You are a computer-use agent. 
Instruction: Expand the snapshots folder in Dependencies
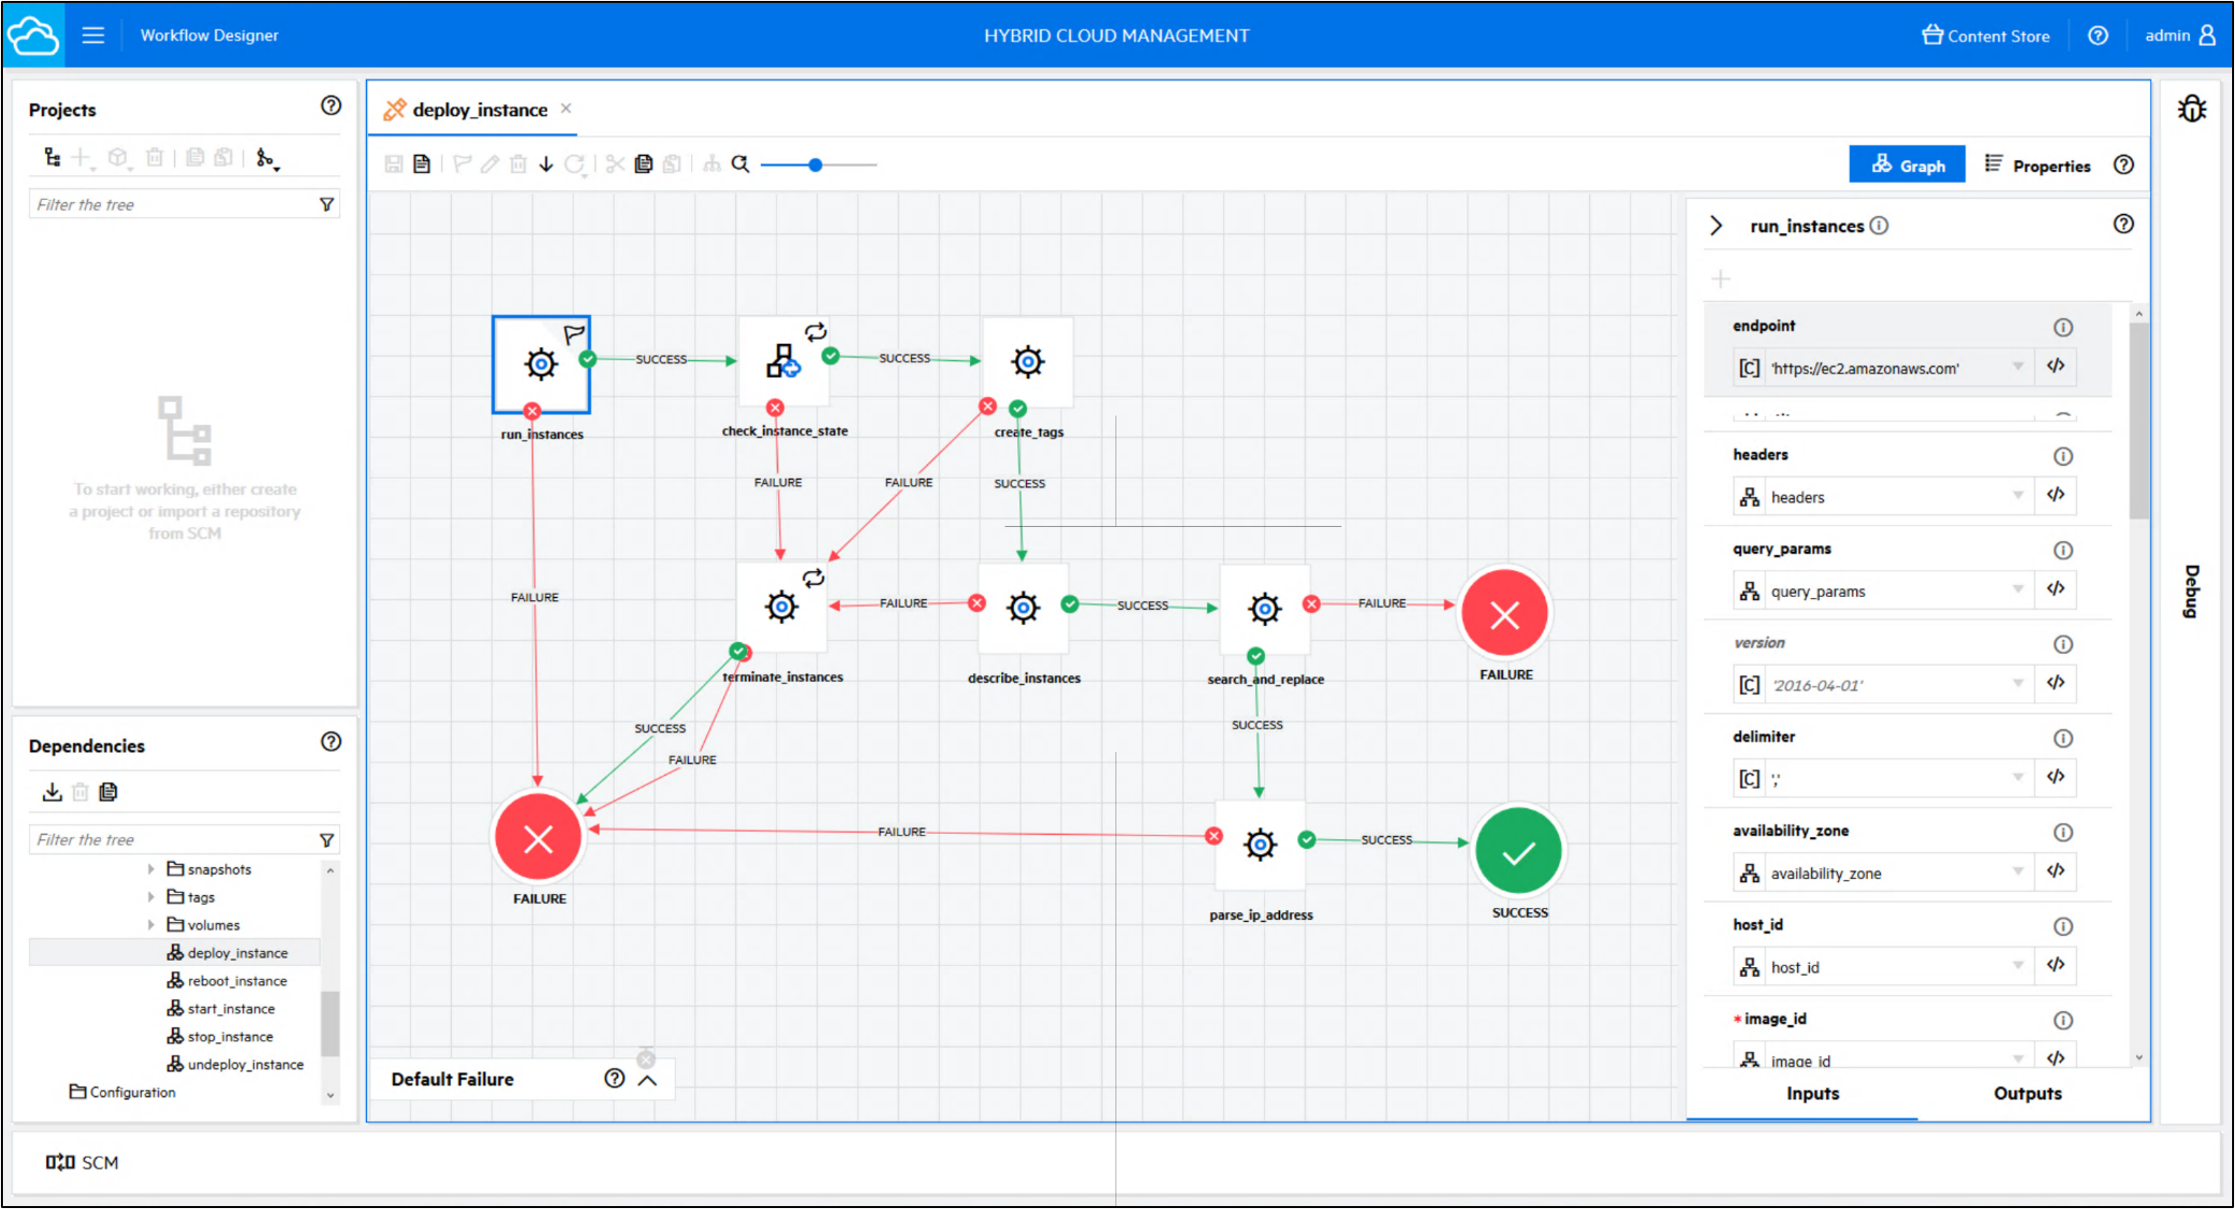coord(151,869)
